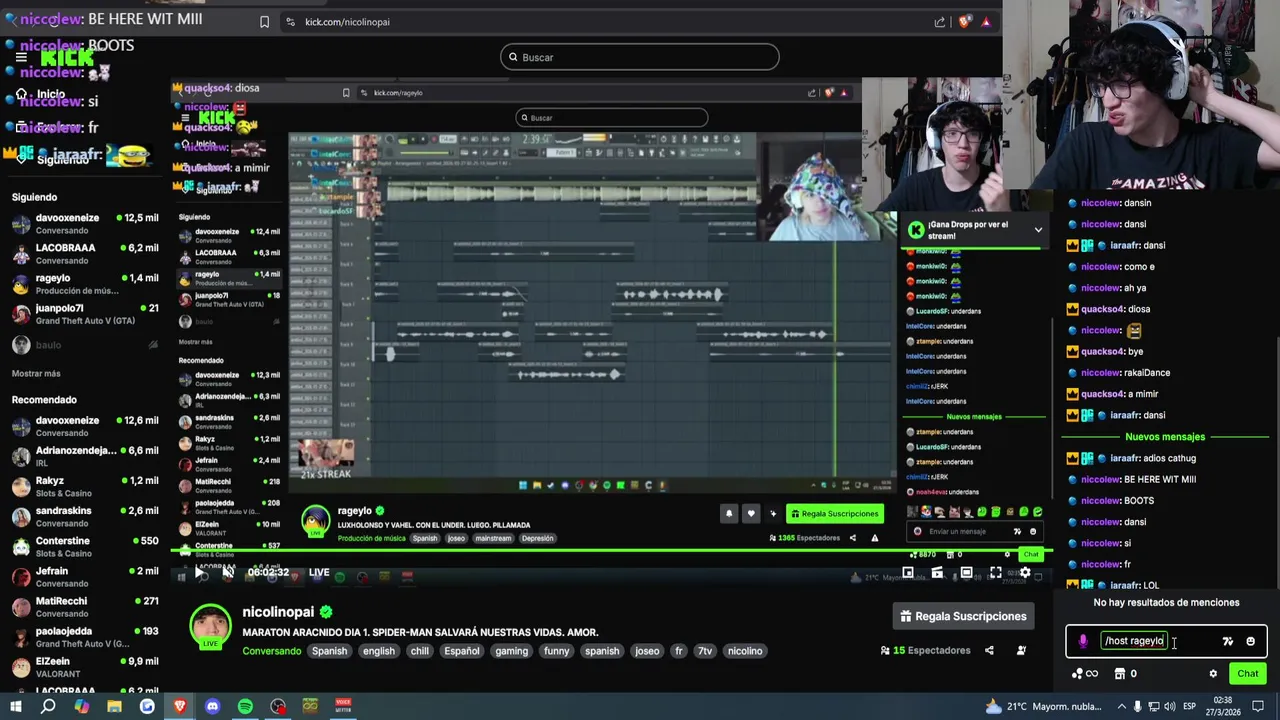Click green Regala Suscripciones on rageylo stream
The image size is (1280, 720).
[x=834, y=514]
